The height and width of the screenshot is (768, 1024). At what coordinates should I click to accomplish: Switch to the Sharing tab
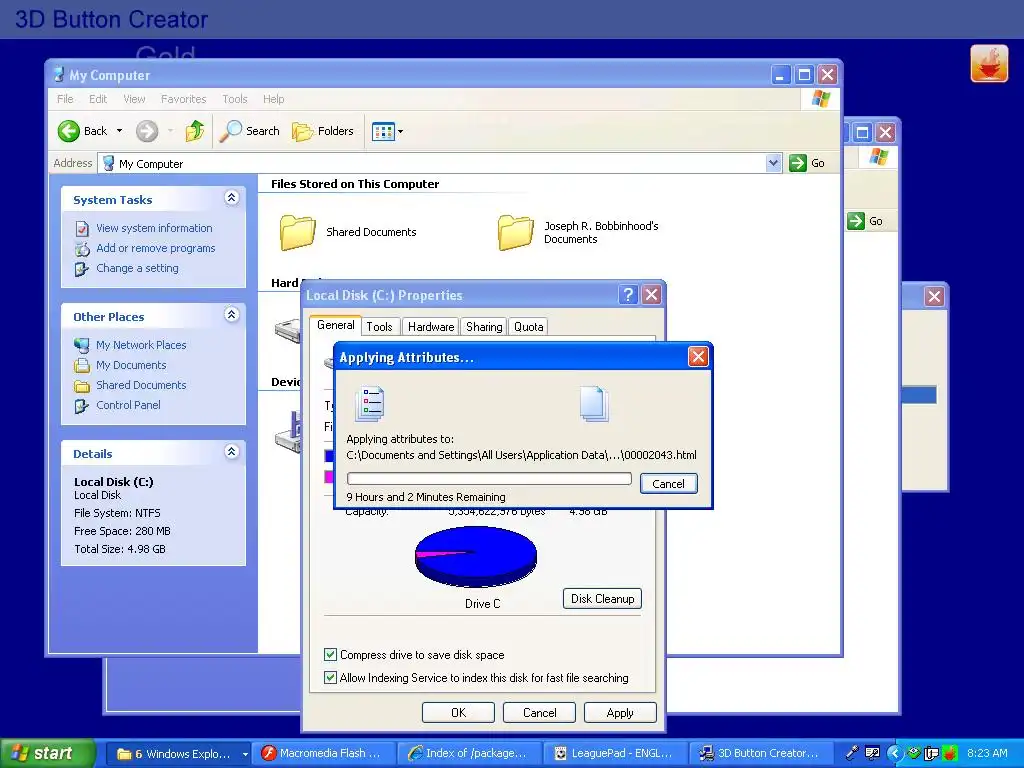pos(484,327)
